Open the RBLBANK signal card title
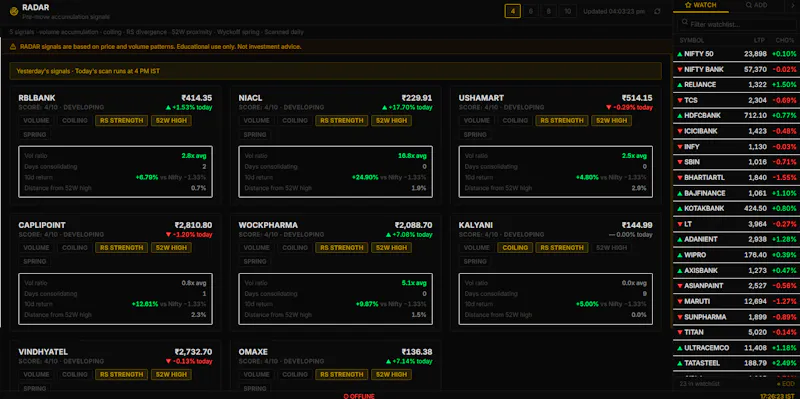The image size is (800, 399). [37, 98]
